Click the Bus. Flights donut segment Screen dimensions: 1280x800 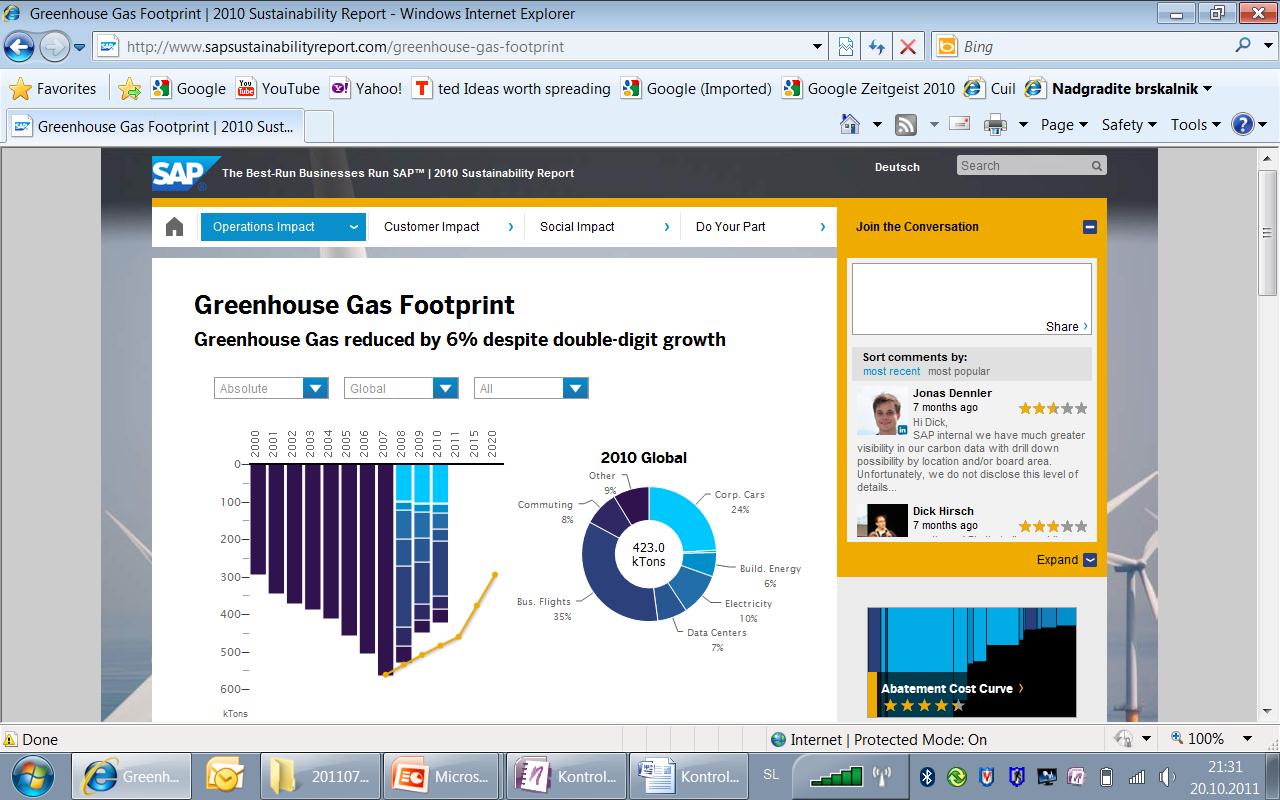point(606,573)
